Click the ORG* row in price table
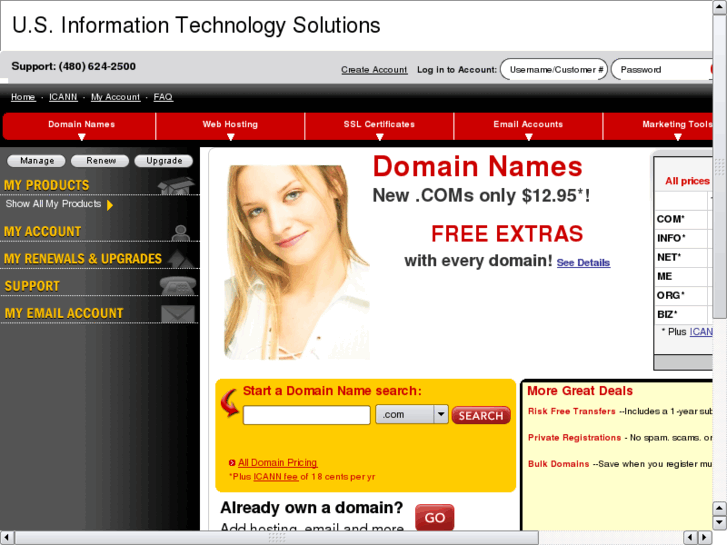Viewport: 727px width, 545px height. coord(683,295)
